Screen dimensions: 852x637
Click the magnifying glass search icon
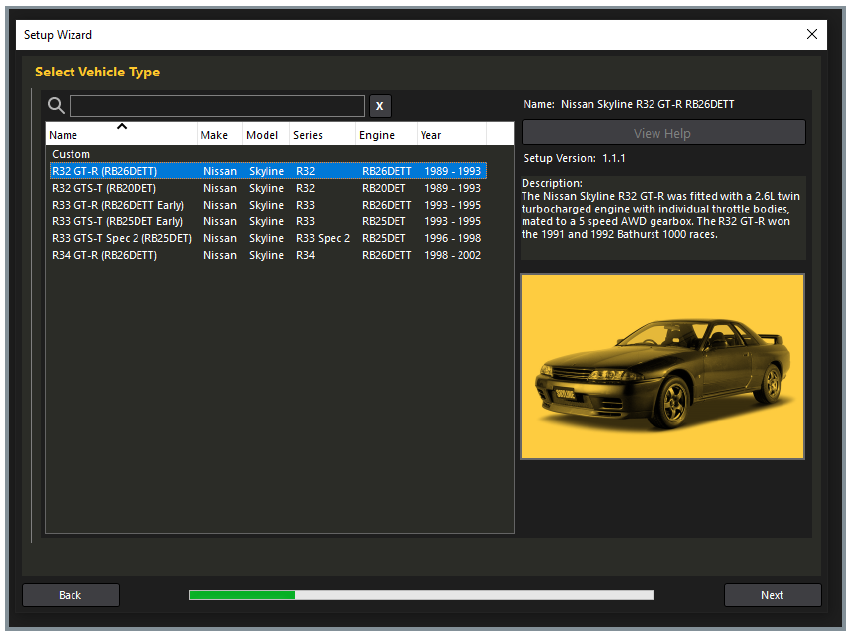(x=56, y=105)
